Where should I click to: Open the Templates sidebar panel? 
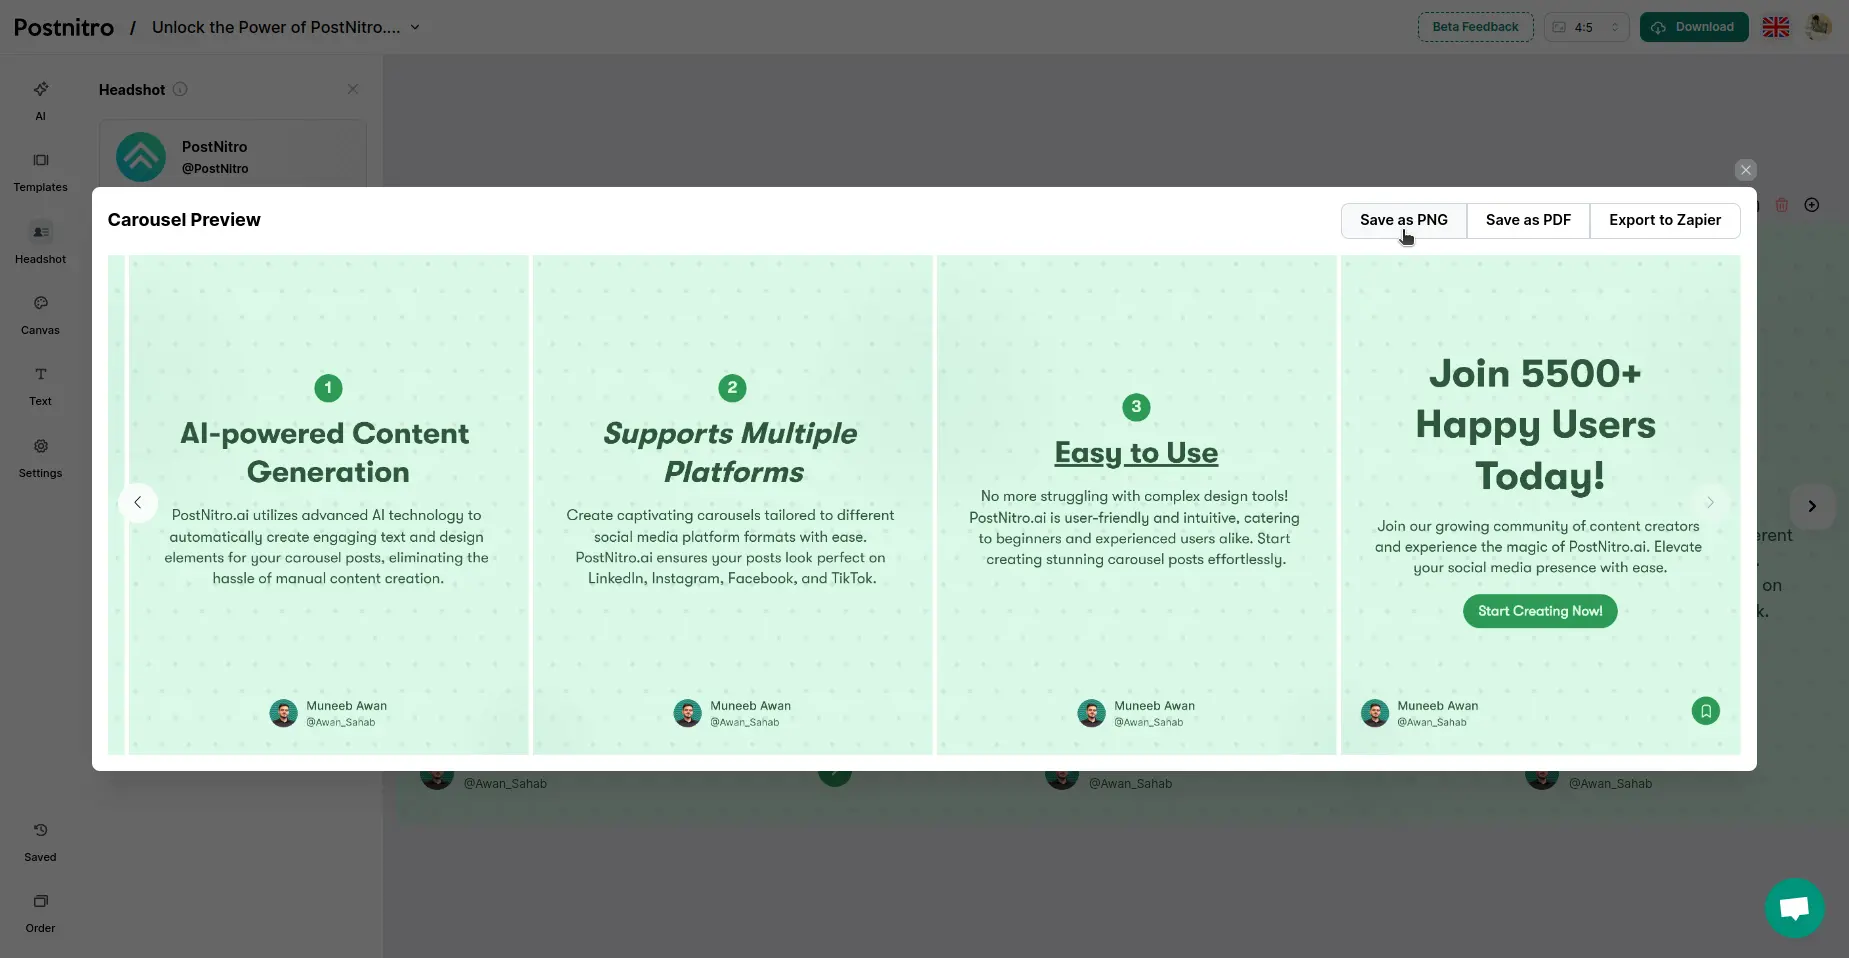point(40,172)
